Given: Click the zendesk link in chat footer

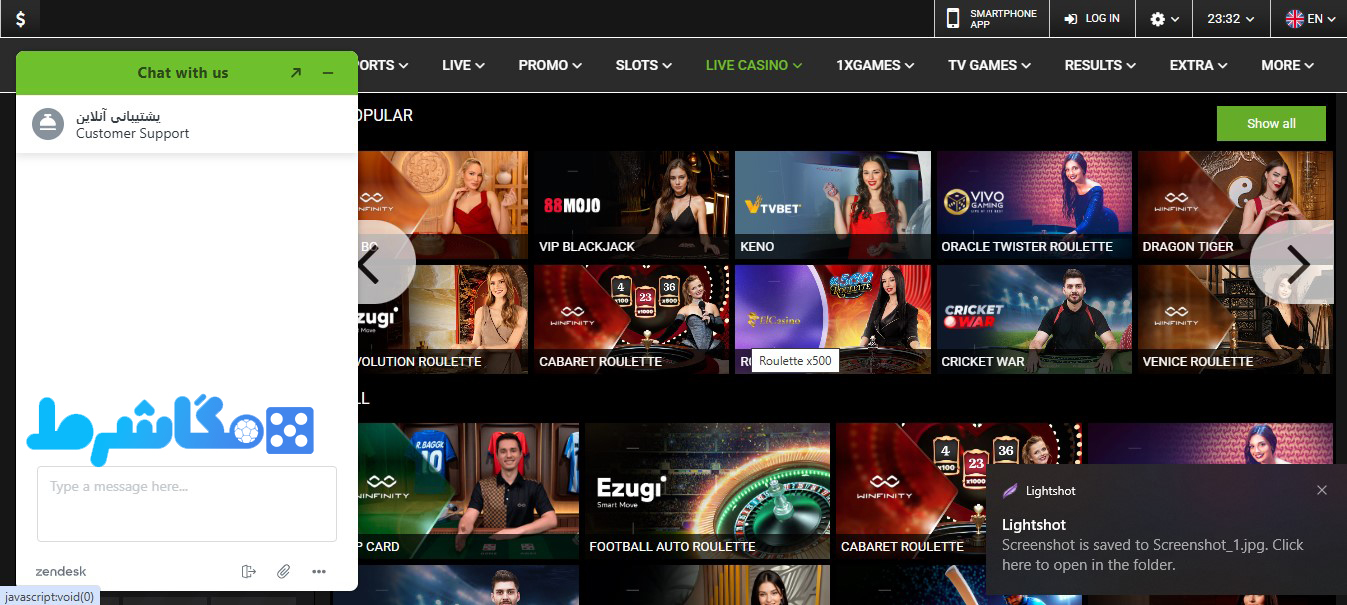Looking at the screenshot, I should click(x=61, y=571).
